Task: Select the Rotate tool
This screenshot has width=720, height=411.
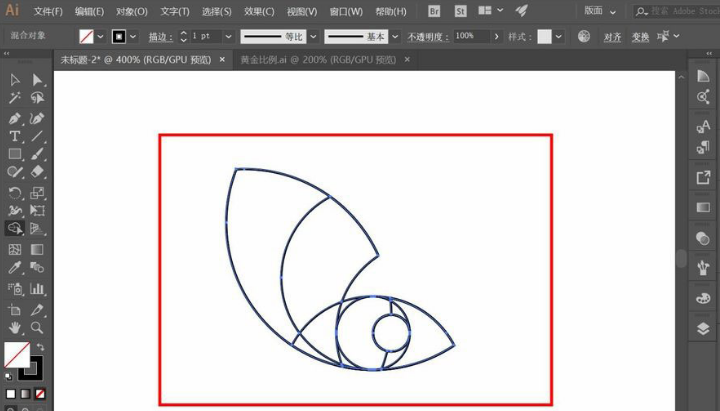Action: coord(15,193)
